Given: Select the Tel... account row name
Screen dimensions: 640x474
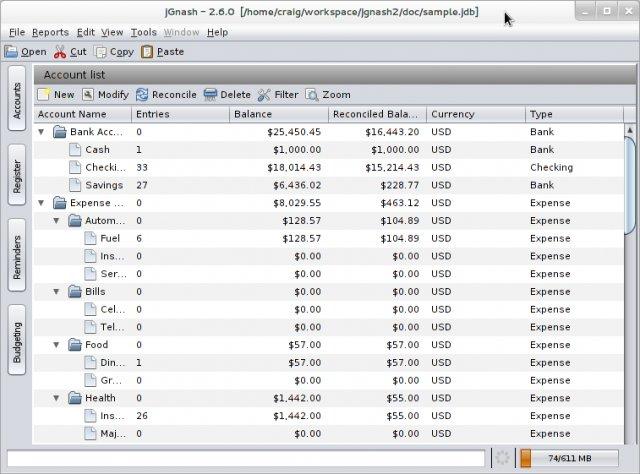Looking at the screenshot, I should tap(112, 327).
